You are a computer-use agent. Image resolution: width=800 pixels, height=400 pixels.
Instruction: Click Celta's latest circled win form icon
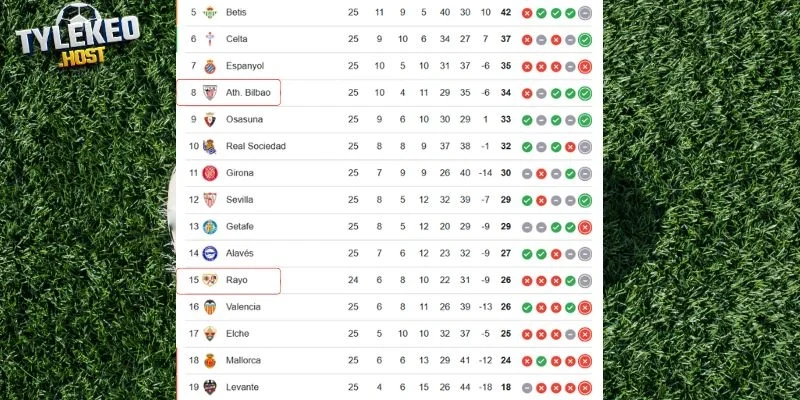pyautogui.click(x=585, y=39)
